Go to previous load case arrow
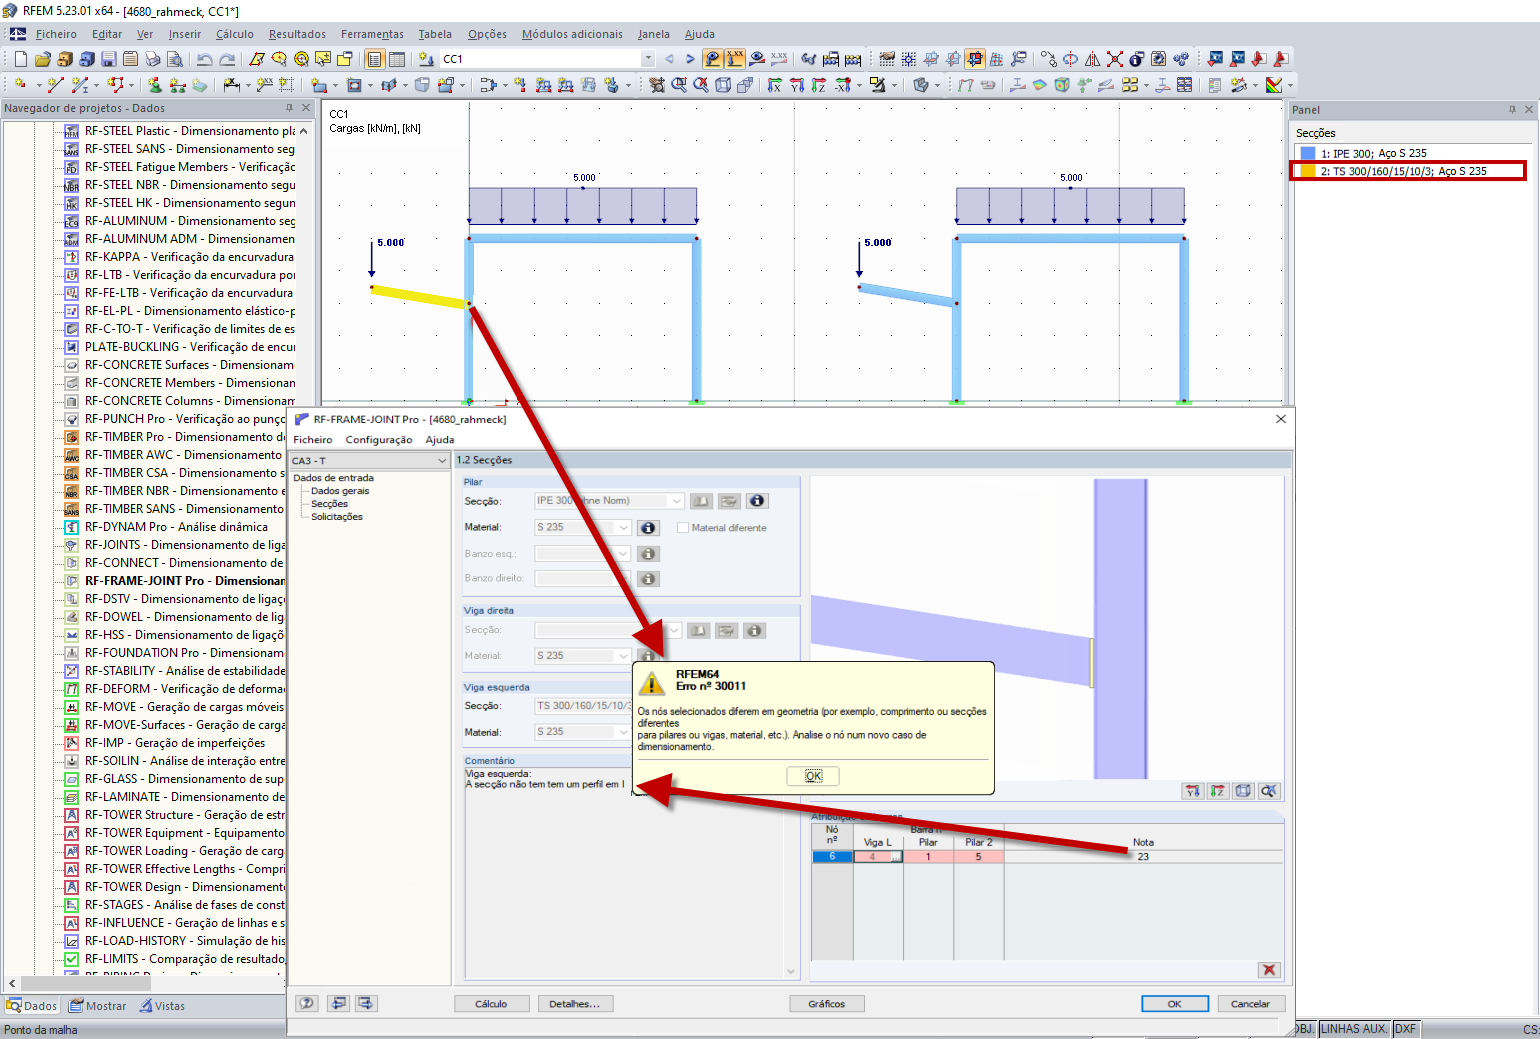Image resolution: width=1540 pixels, height=1039 pixels. (x=669, y=59)
